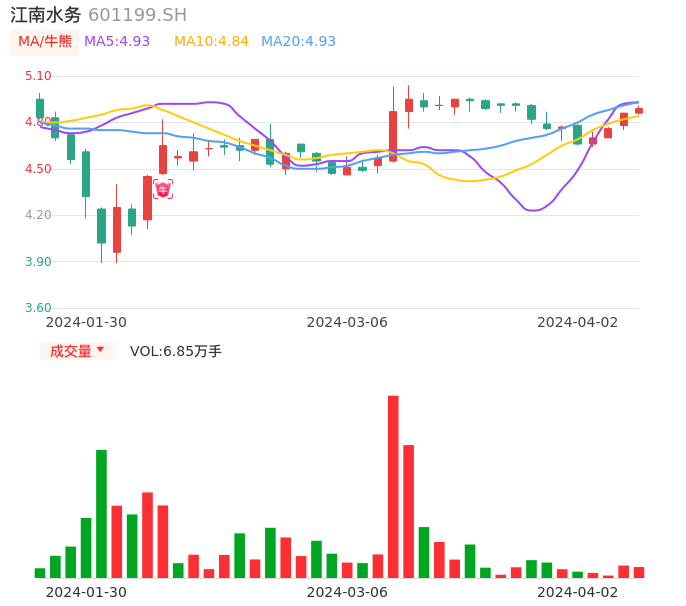Click the 2024-03-06 date on price chart
Screen dimensions: 686x606
(x=347, y=322)
